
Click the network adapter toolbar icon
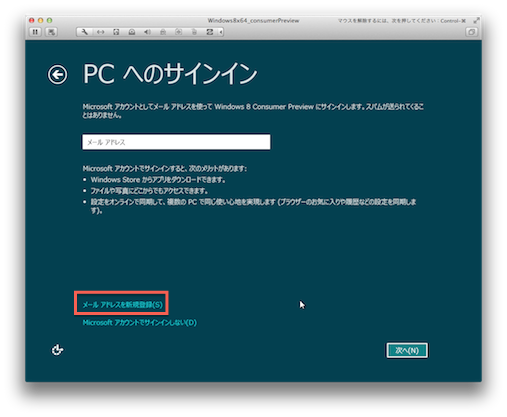[100, 32]
